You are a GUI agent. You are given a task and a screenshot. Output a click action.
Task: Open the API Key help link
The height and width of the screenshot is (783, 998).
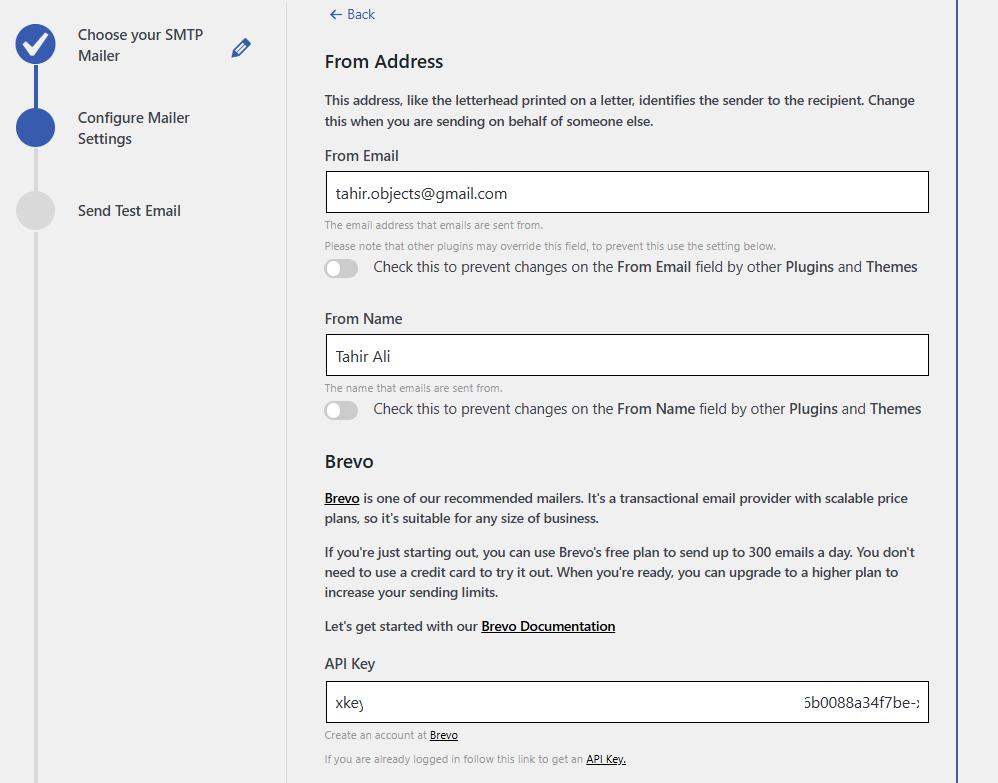608,758
